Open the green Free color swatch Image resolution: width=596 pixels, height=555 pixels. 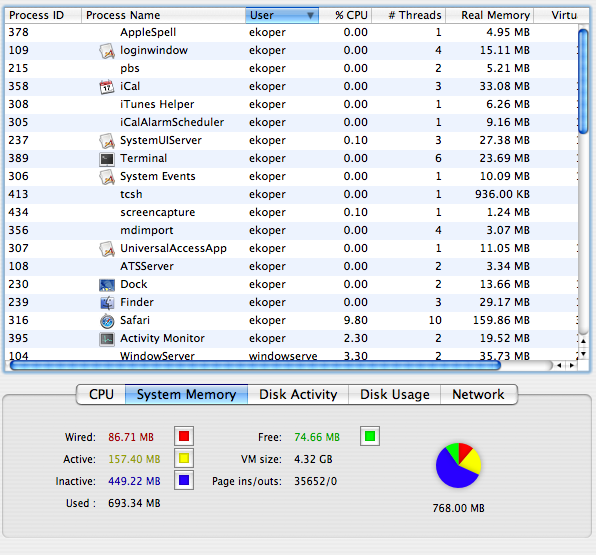pyautogui.click(x=370, y=436)
